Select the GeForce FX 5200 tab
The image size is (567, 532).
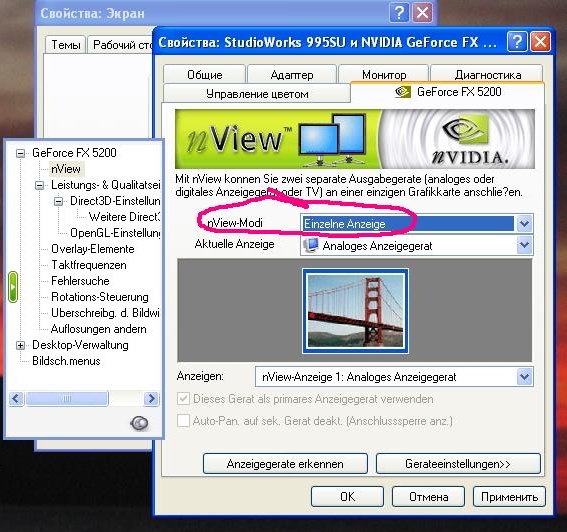(448, 92)
